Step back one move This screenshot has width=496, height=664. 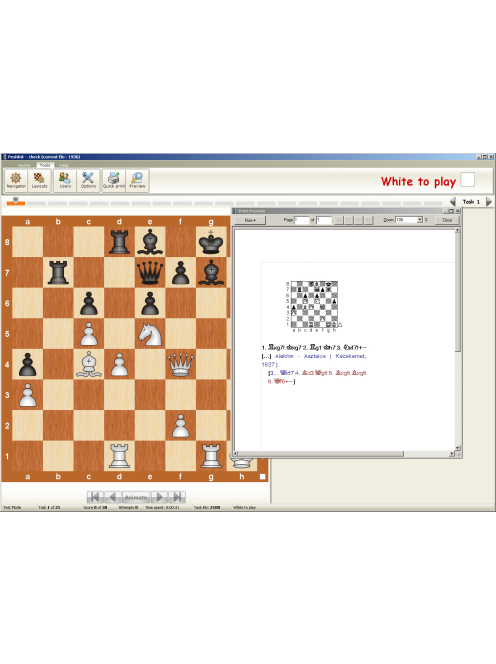(x=113, y=497)
